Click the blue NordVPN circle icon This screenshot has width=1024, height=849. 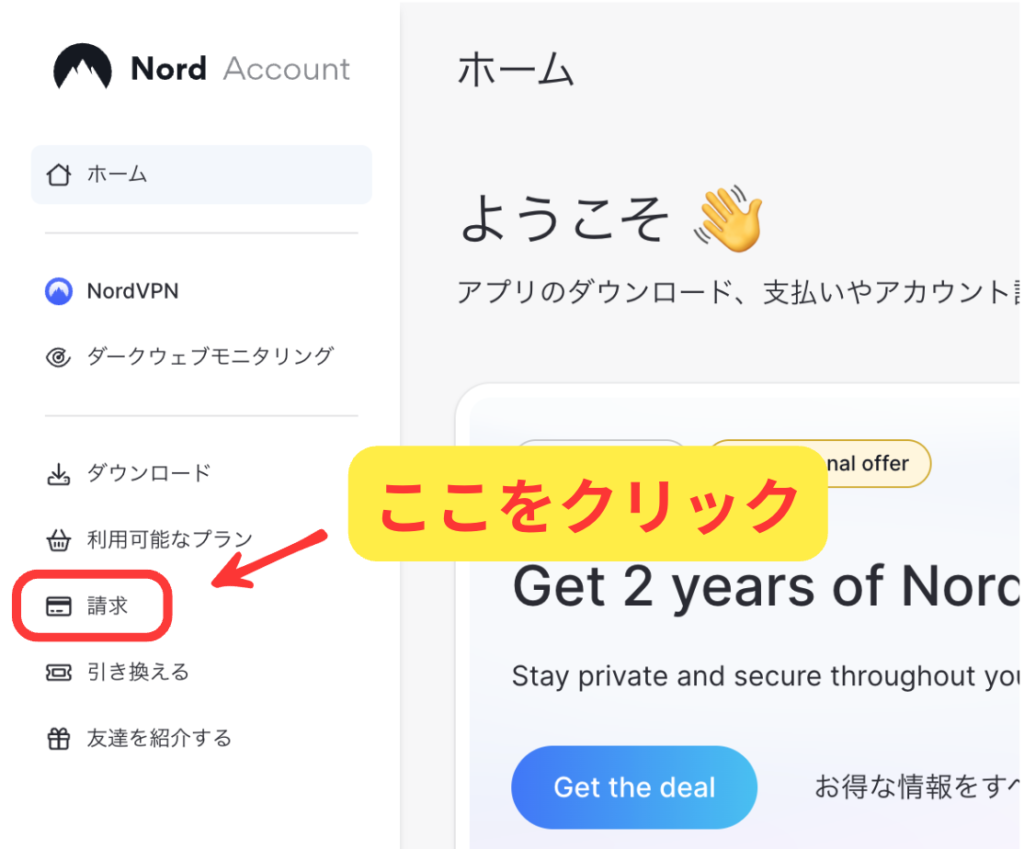(x=60, y=292)
